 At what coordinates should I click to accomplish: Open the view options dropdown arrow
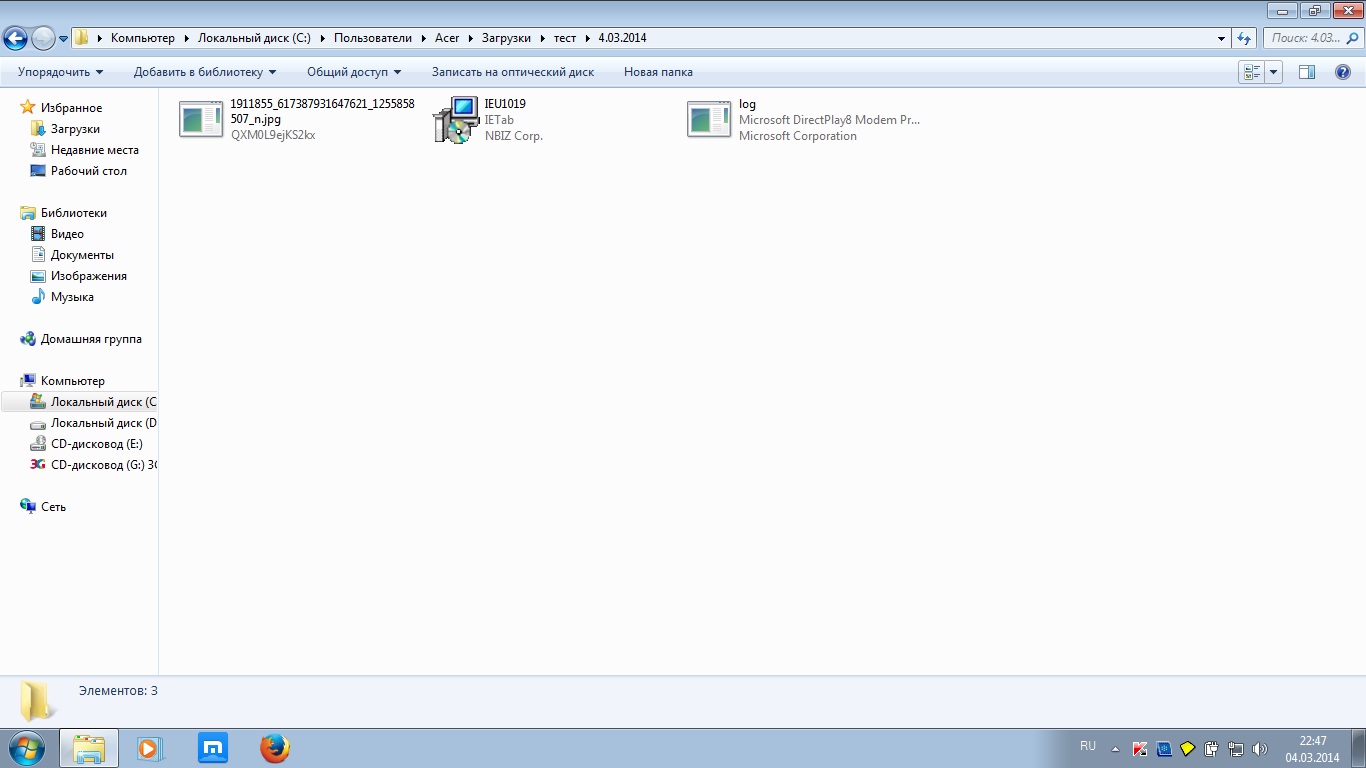pyautogui.click(x=1273, y=72)
